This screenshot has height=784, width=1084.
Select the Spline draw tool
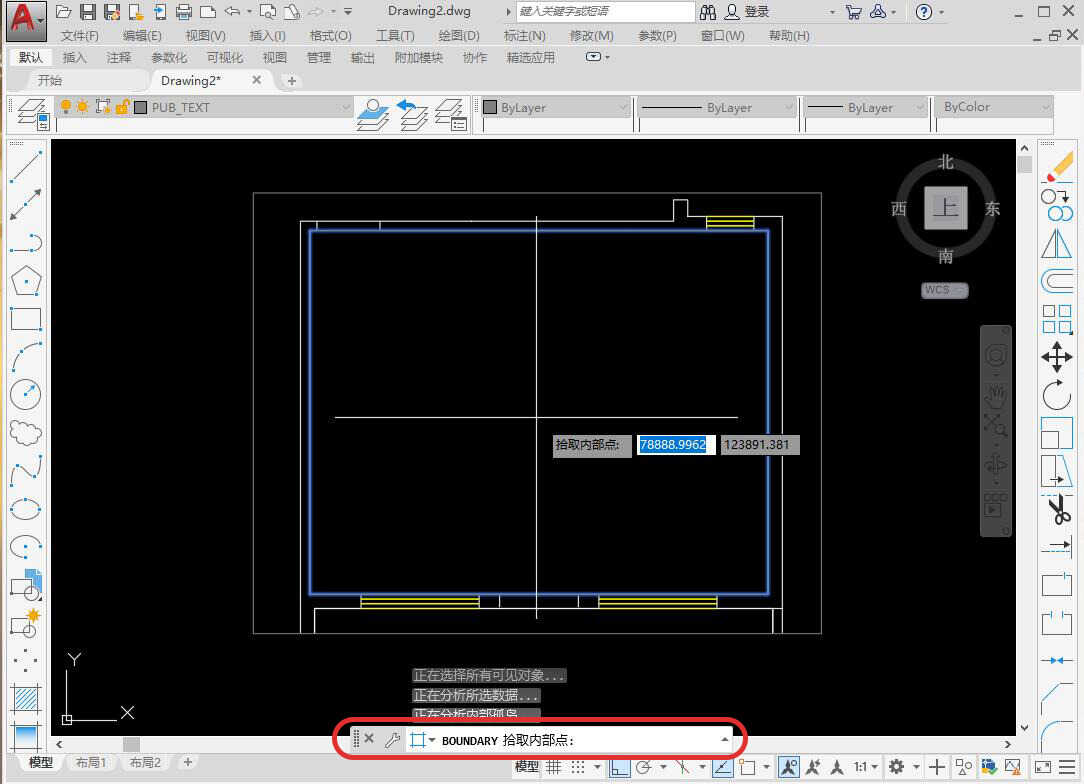click(26, 471)
